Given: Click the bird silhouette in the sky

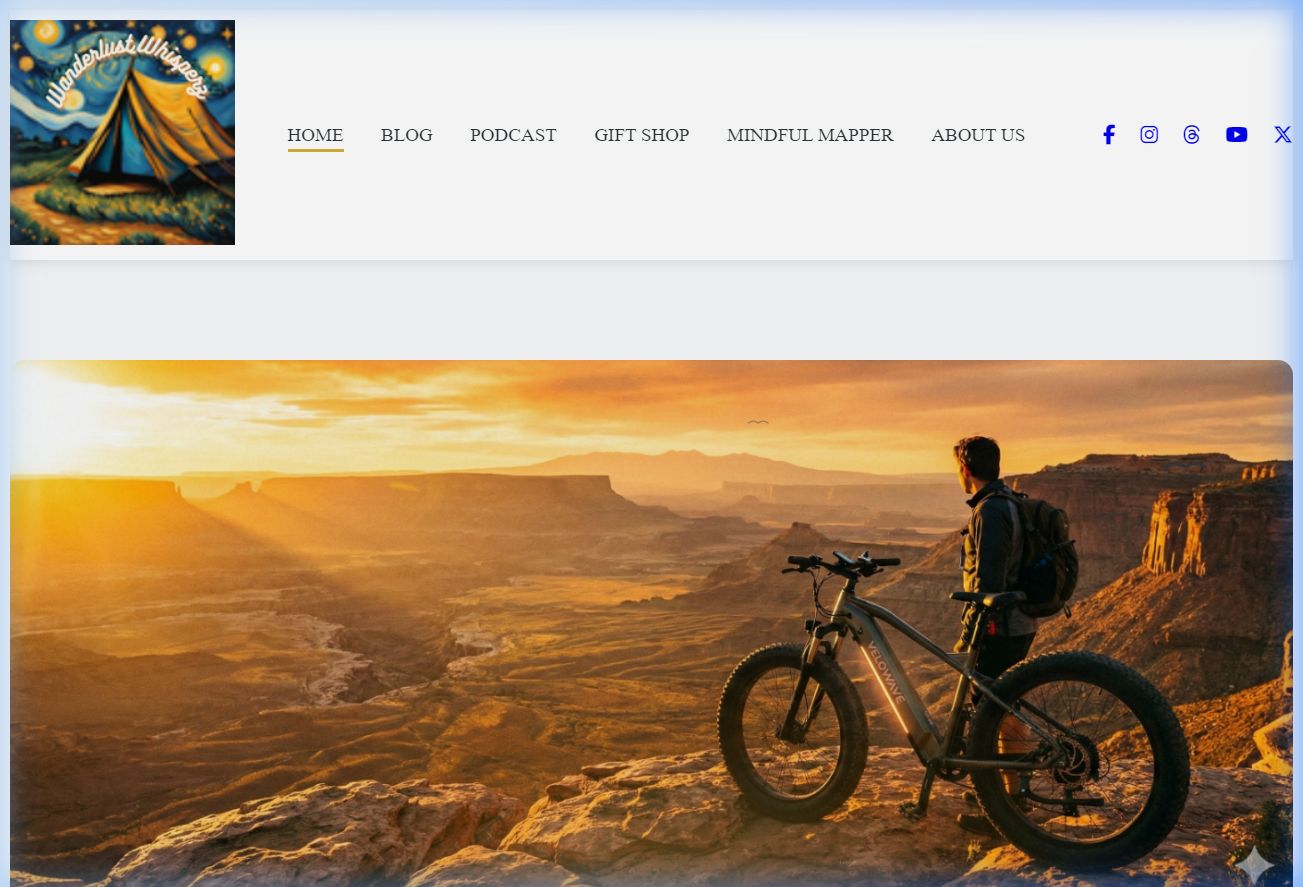Looking at the screenshot, I should pyautogui.click(x=758, y=422).
